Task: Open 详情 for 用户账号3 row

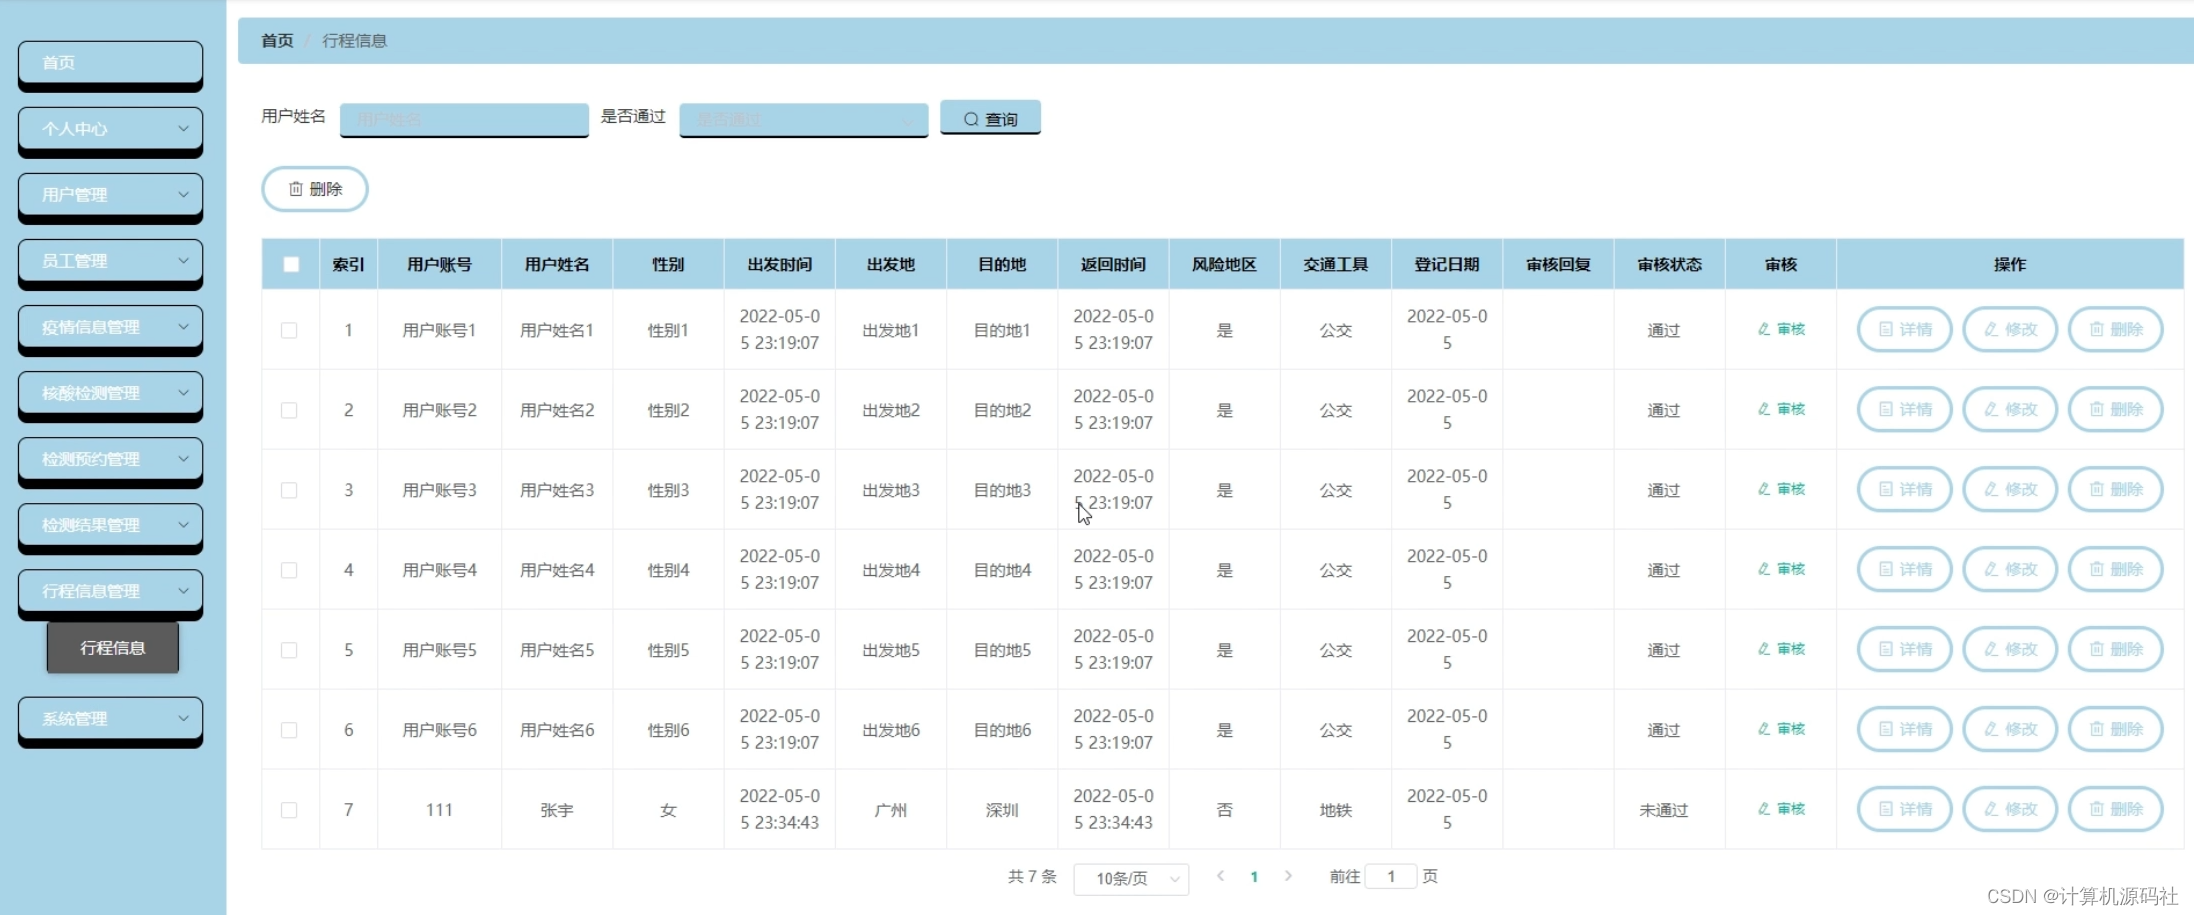Action: [1905, 489]
